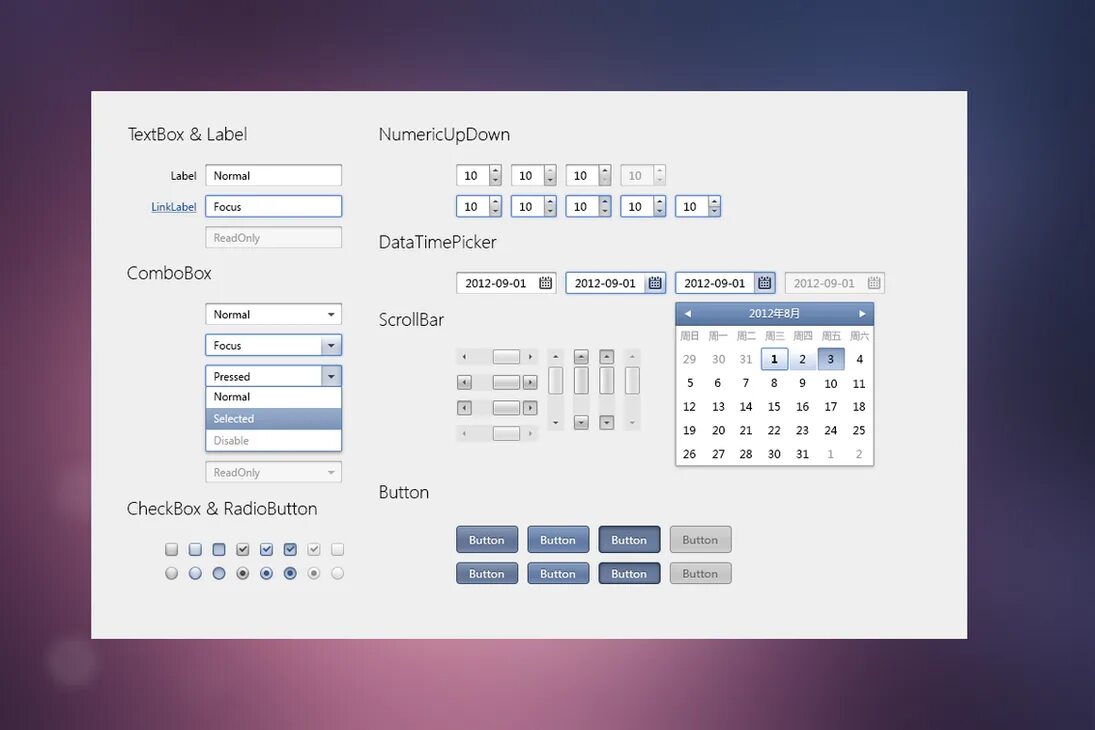Click the Disable item in dropdown list
1095x730 pixels.
[x=273, y=441]
